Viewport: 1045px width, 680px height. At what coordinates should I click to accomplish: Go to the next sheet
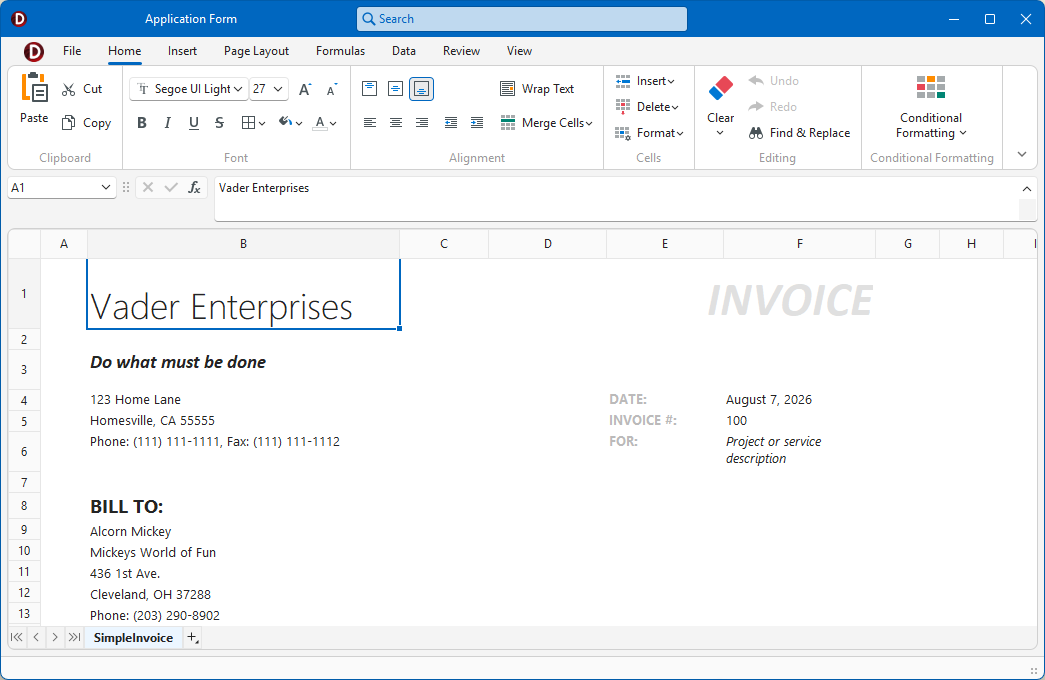pyautogui.click(x=55, y=637)
